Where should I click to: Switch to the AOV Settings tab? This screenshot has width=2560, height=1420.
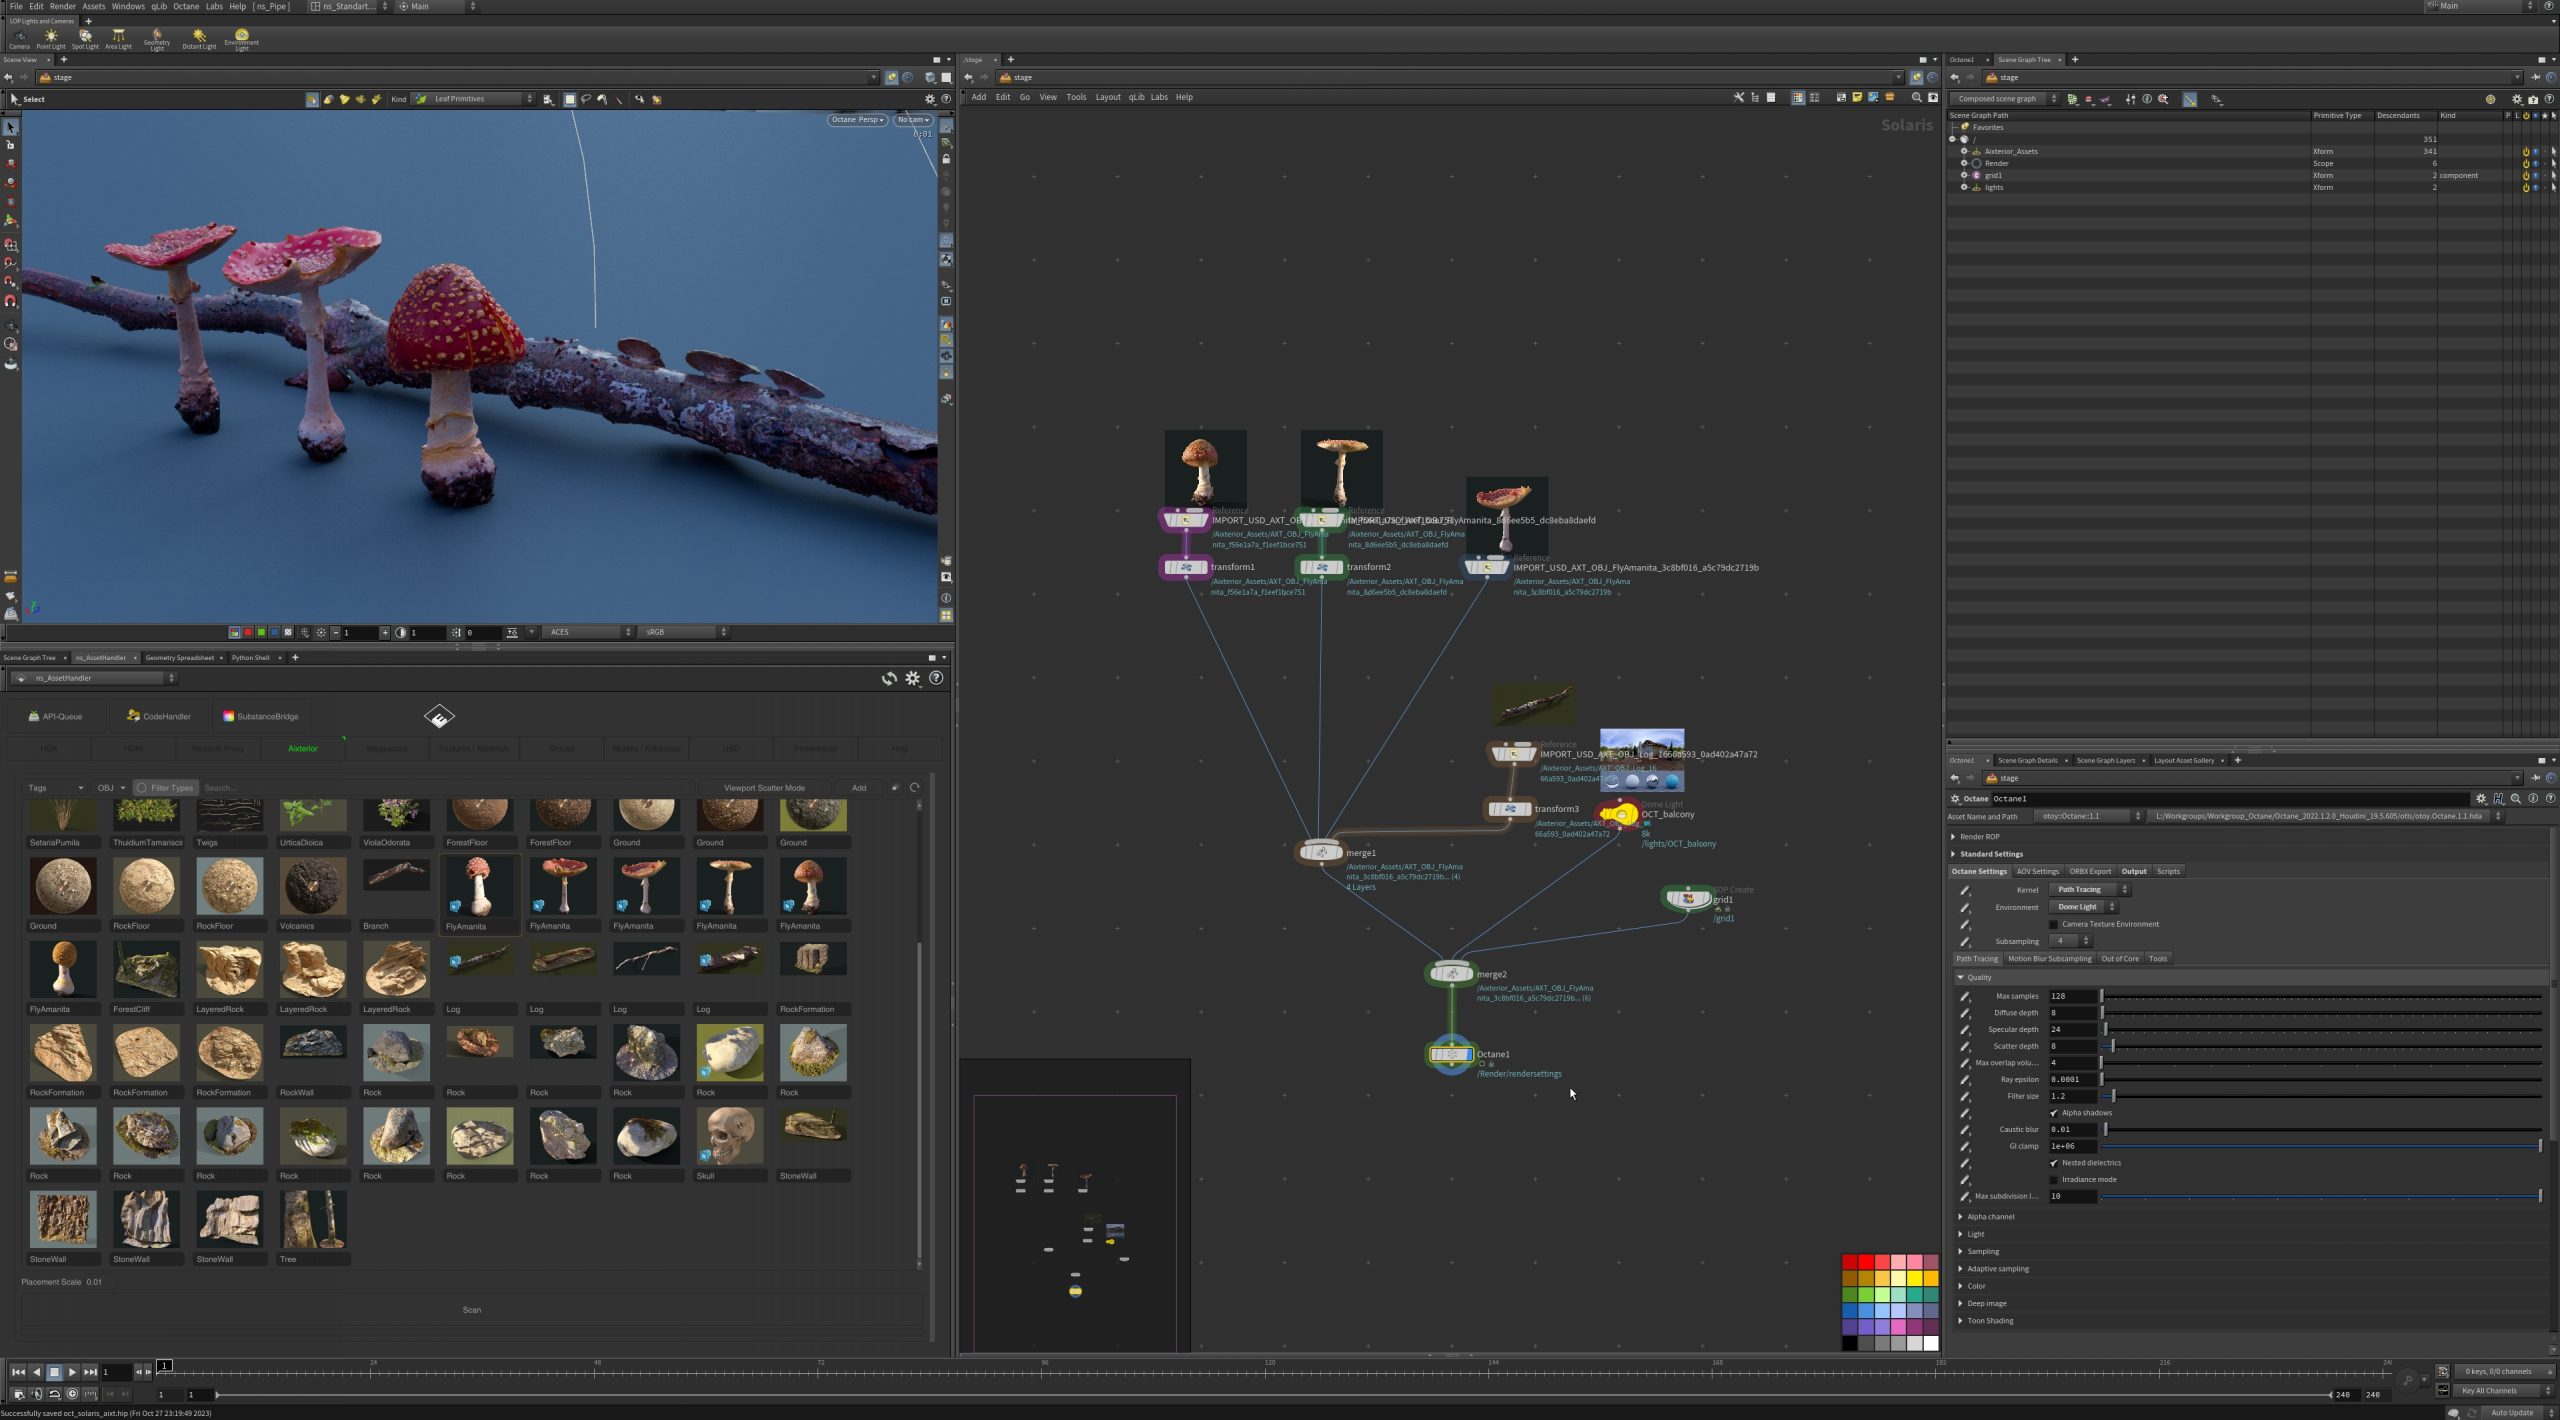[x=2037, y=871]
